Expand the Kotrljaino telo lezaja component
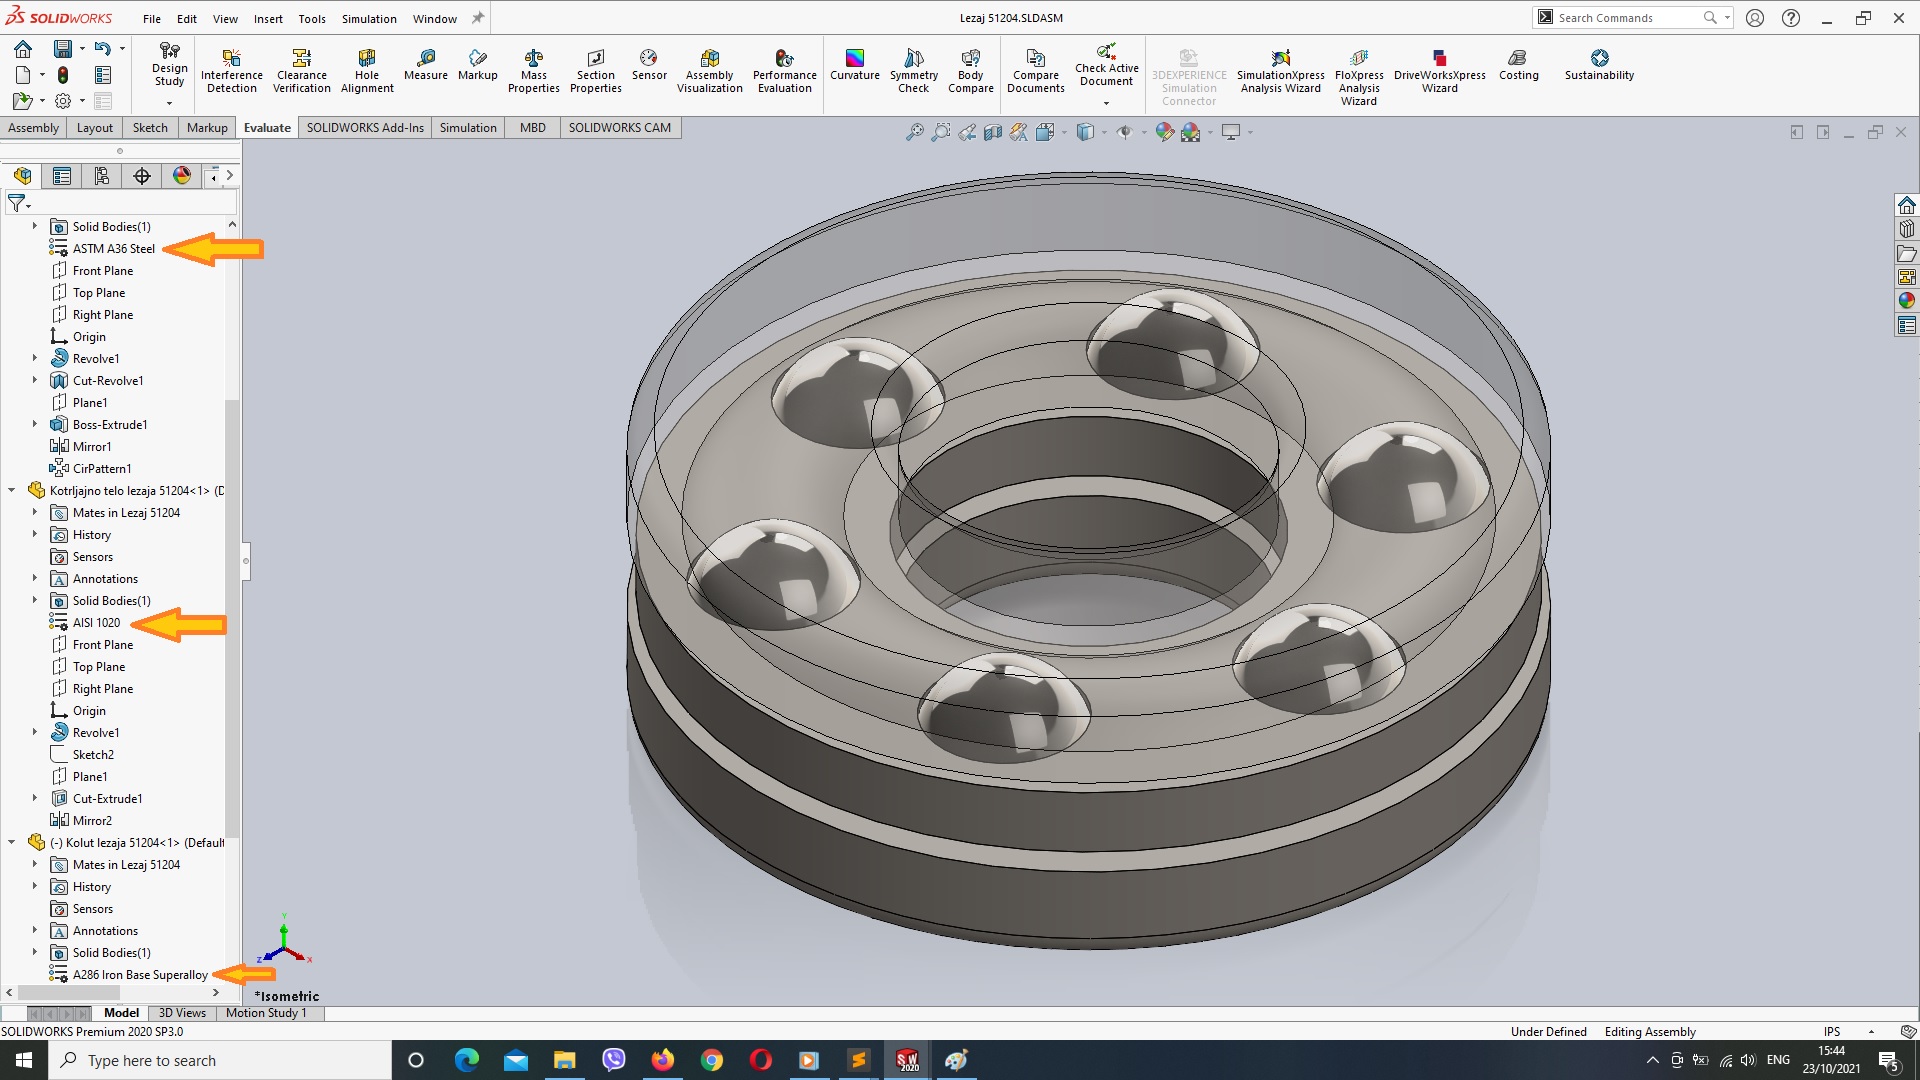The height and width of the screenshot is (1080, 1920). click(12, 491)
